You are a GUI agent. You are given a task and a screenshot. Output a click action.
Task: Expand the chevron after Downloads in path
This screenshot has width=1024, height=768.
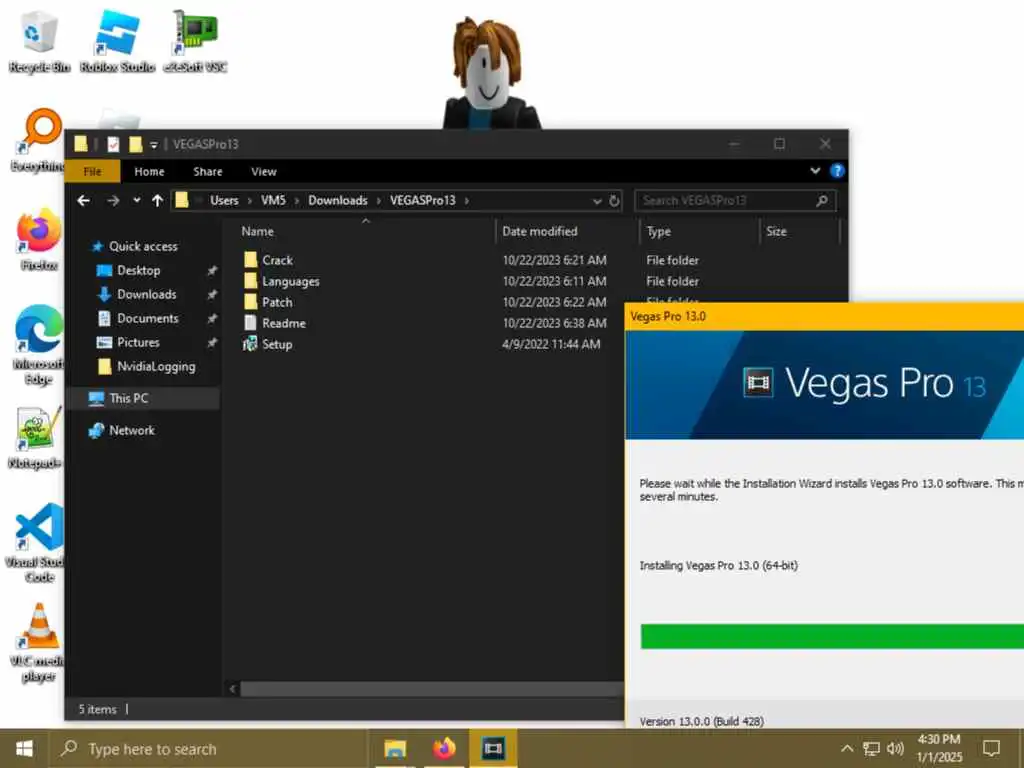point(378,200)
